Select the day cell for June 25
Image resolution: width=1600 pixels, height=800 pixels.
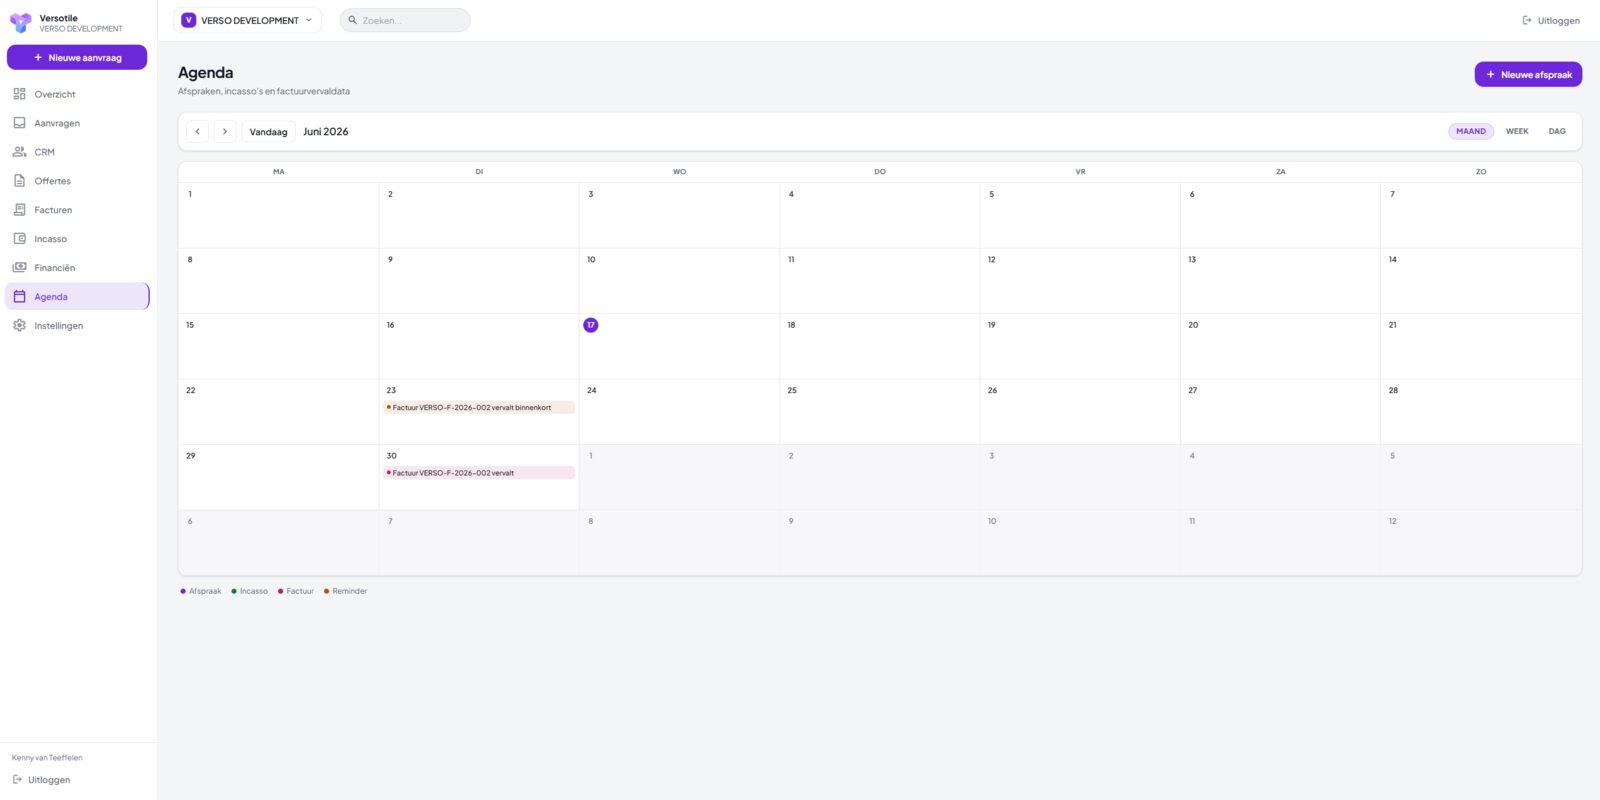click(x=880, y=412)
